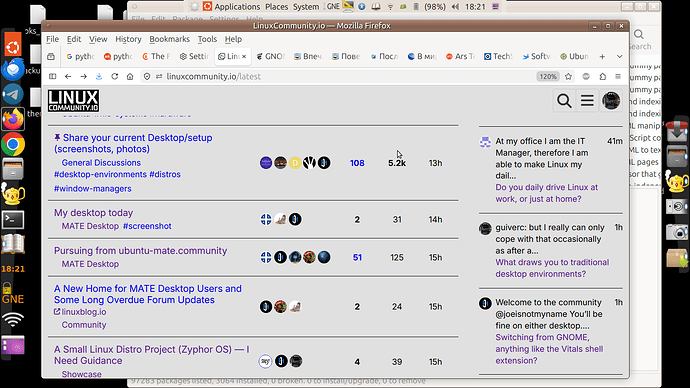List all tabs dropdown arrow
Screen dimensions: 690x388
(x=619, y=56)
